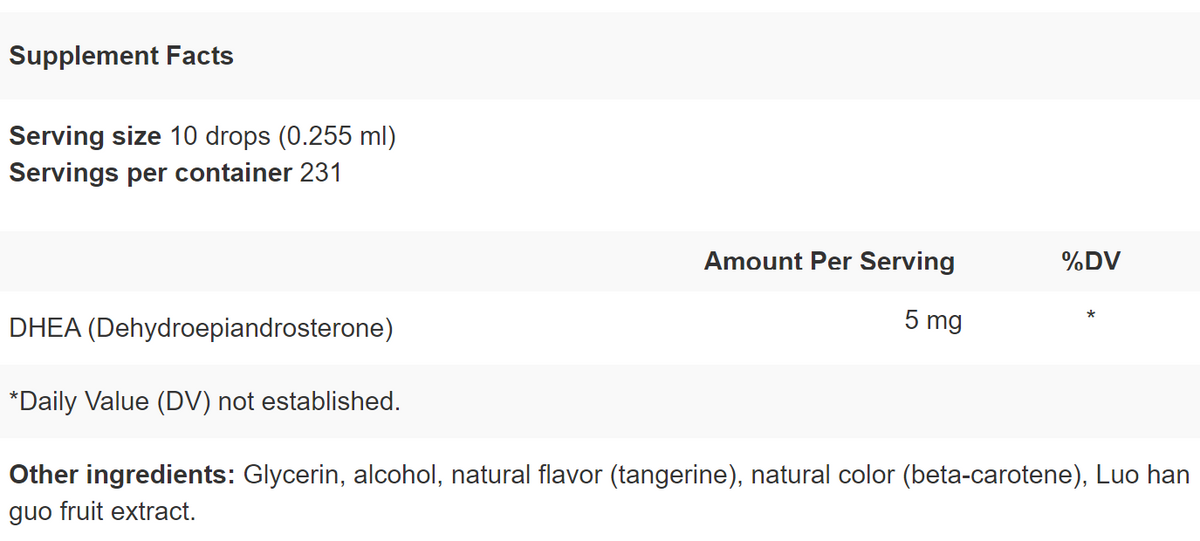Click the Serving size label
This screenshot has height=541, width=1200.
(x=85, y=136)
